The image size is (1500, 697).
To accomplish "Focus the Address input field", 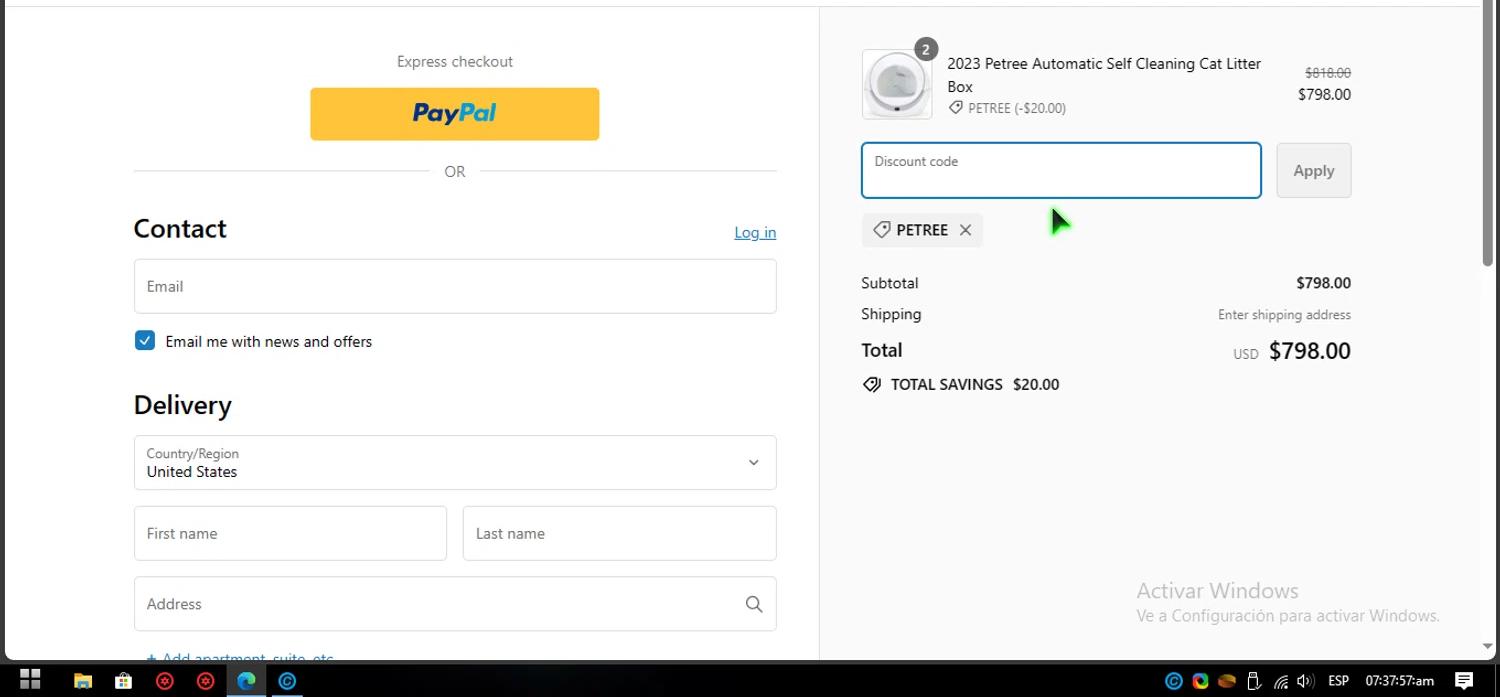I will [x=455, y=603].
